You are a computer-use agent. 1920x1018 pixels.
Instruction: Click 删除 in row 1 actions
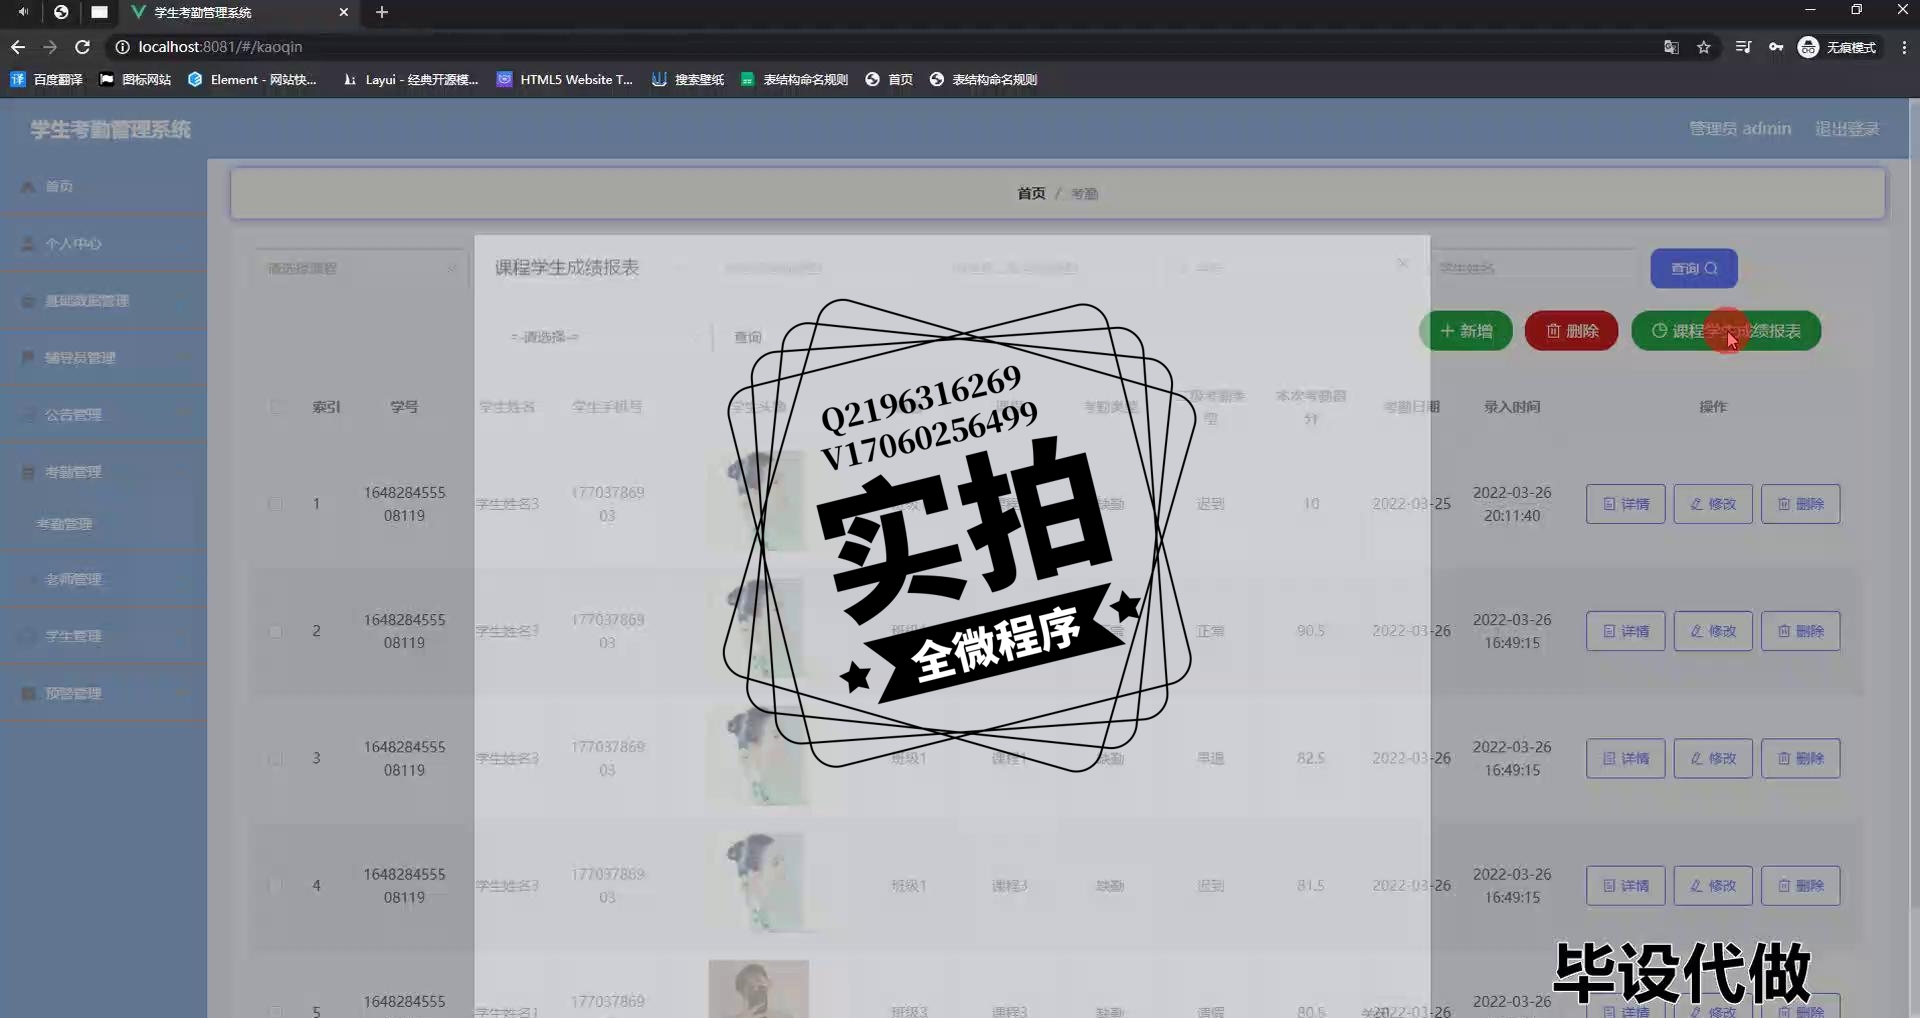(1800, 504)
